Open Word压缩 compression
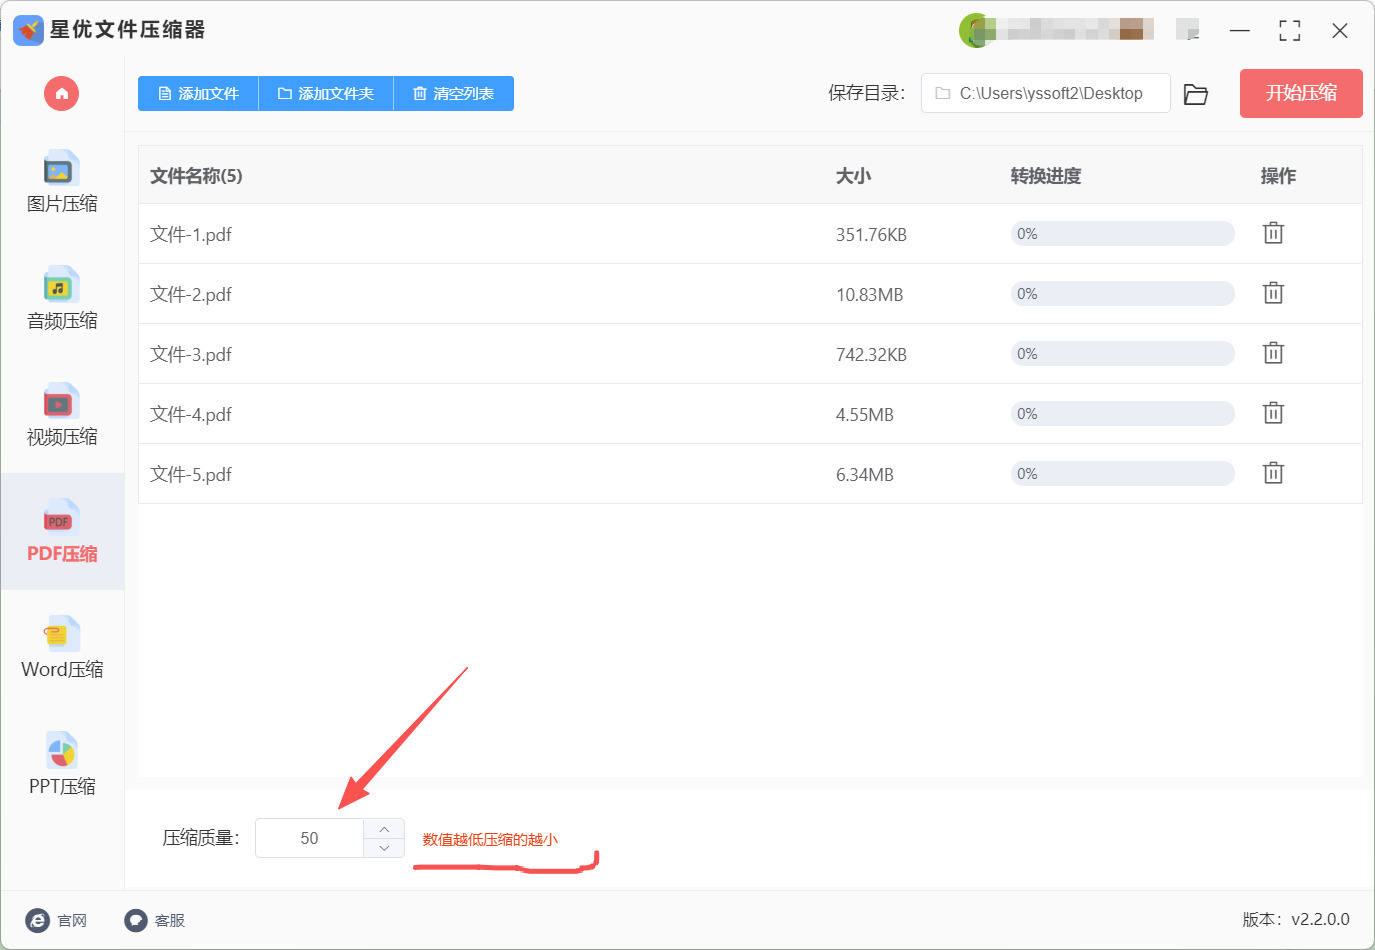This screenshot has height=950, width=1375. (x=62, y=649)
